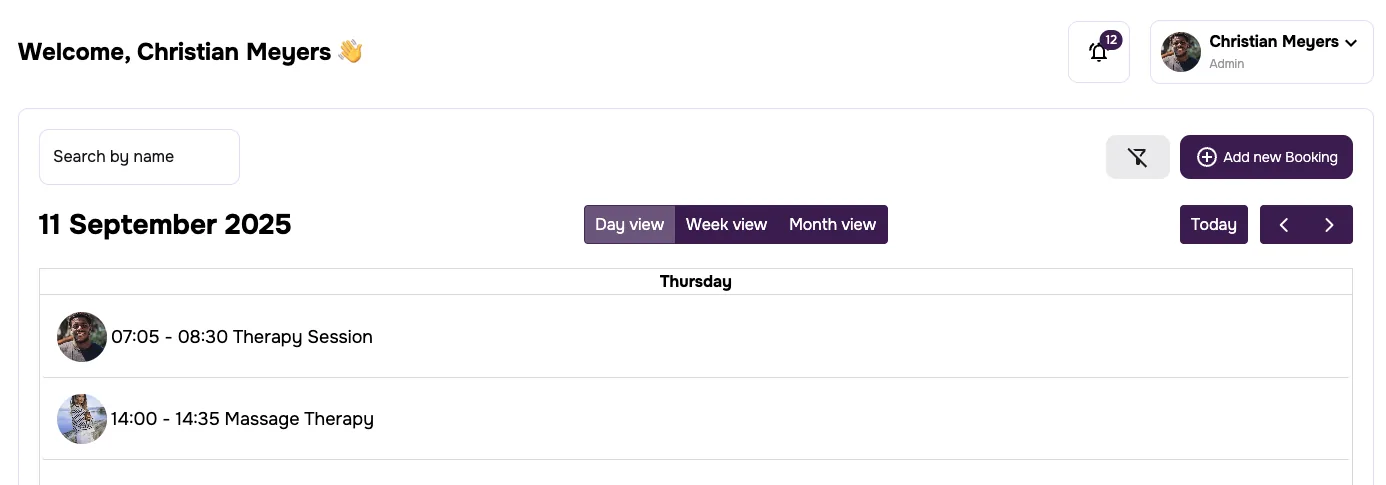This screenshot has width=1386, height=485.
Task: Click the Admin role label under the username
Action: [1227, 64]
